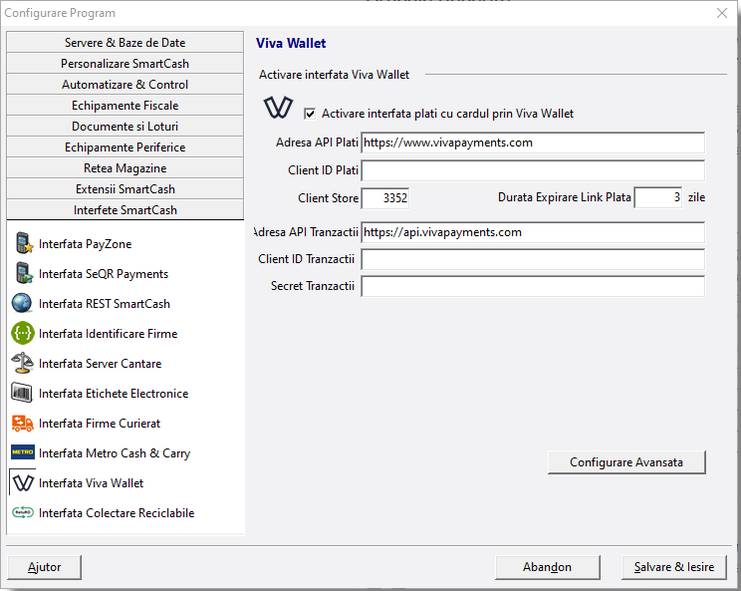This screenshot has width=741, height=591.
Task: Click the Durata Expirare Link Plata field
Action: pyautogui.click(x=658, y=197)
